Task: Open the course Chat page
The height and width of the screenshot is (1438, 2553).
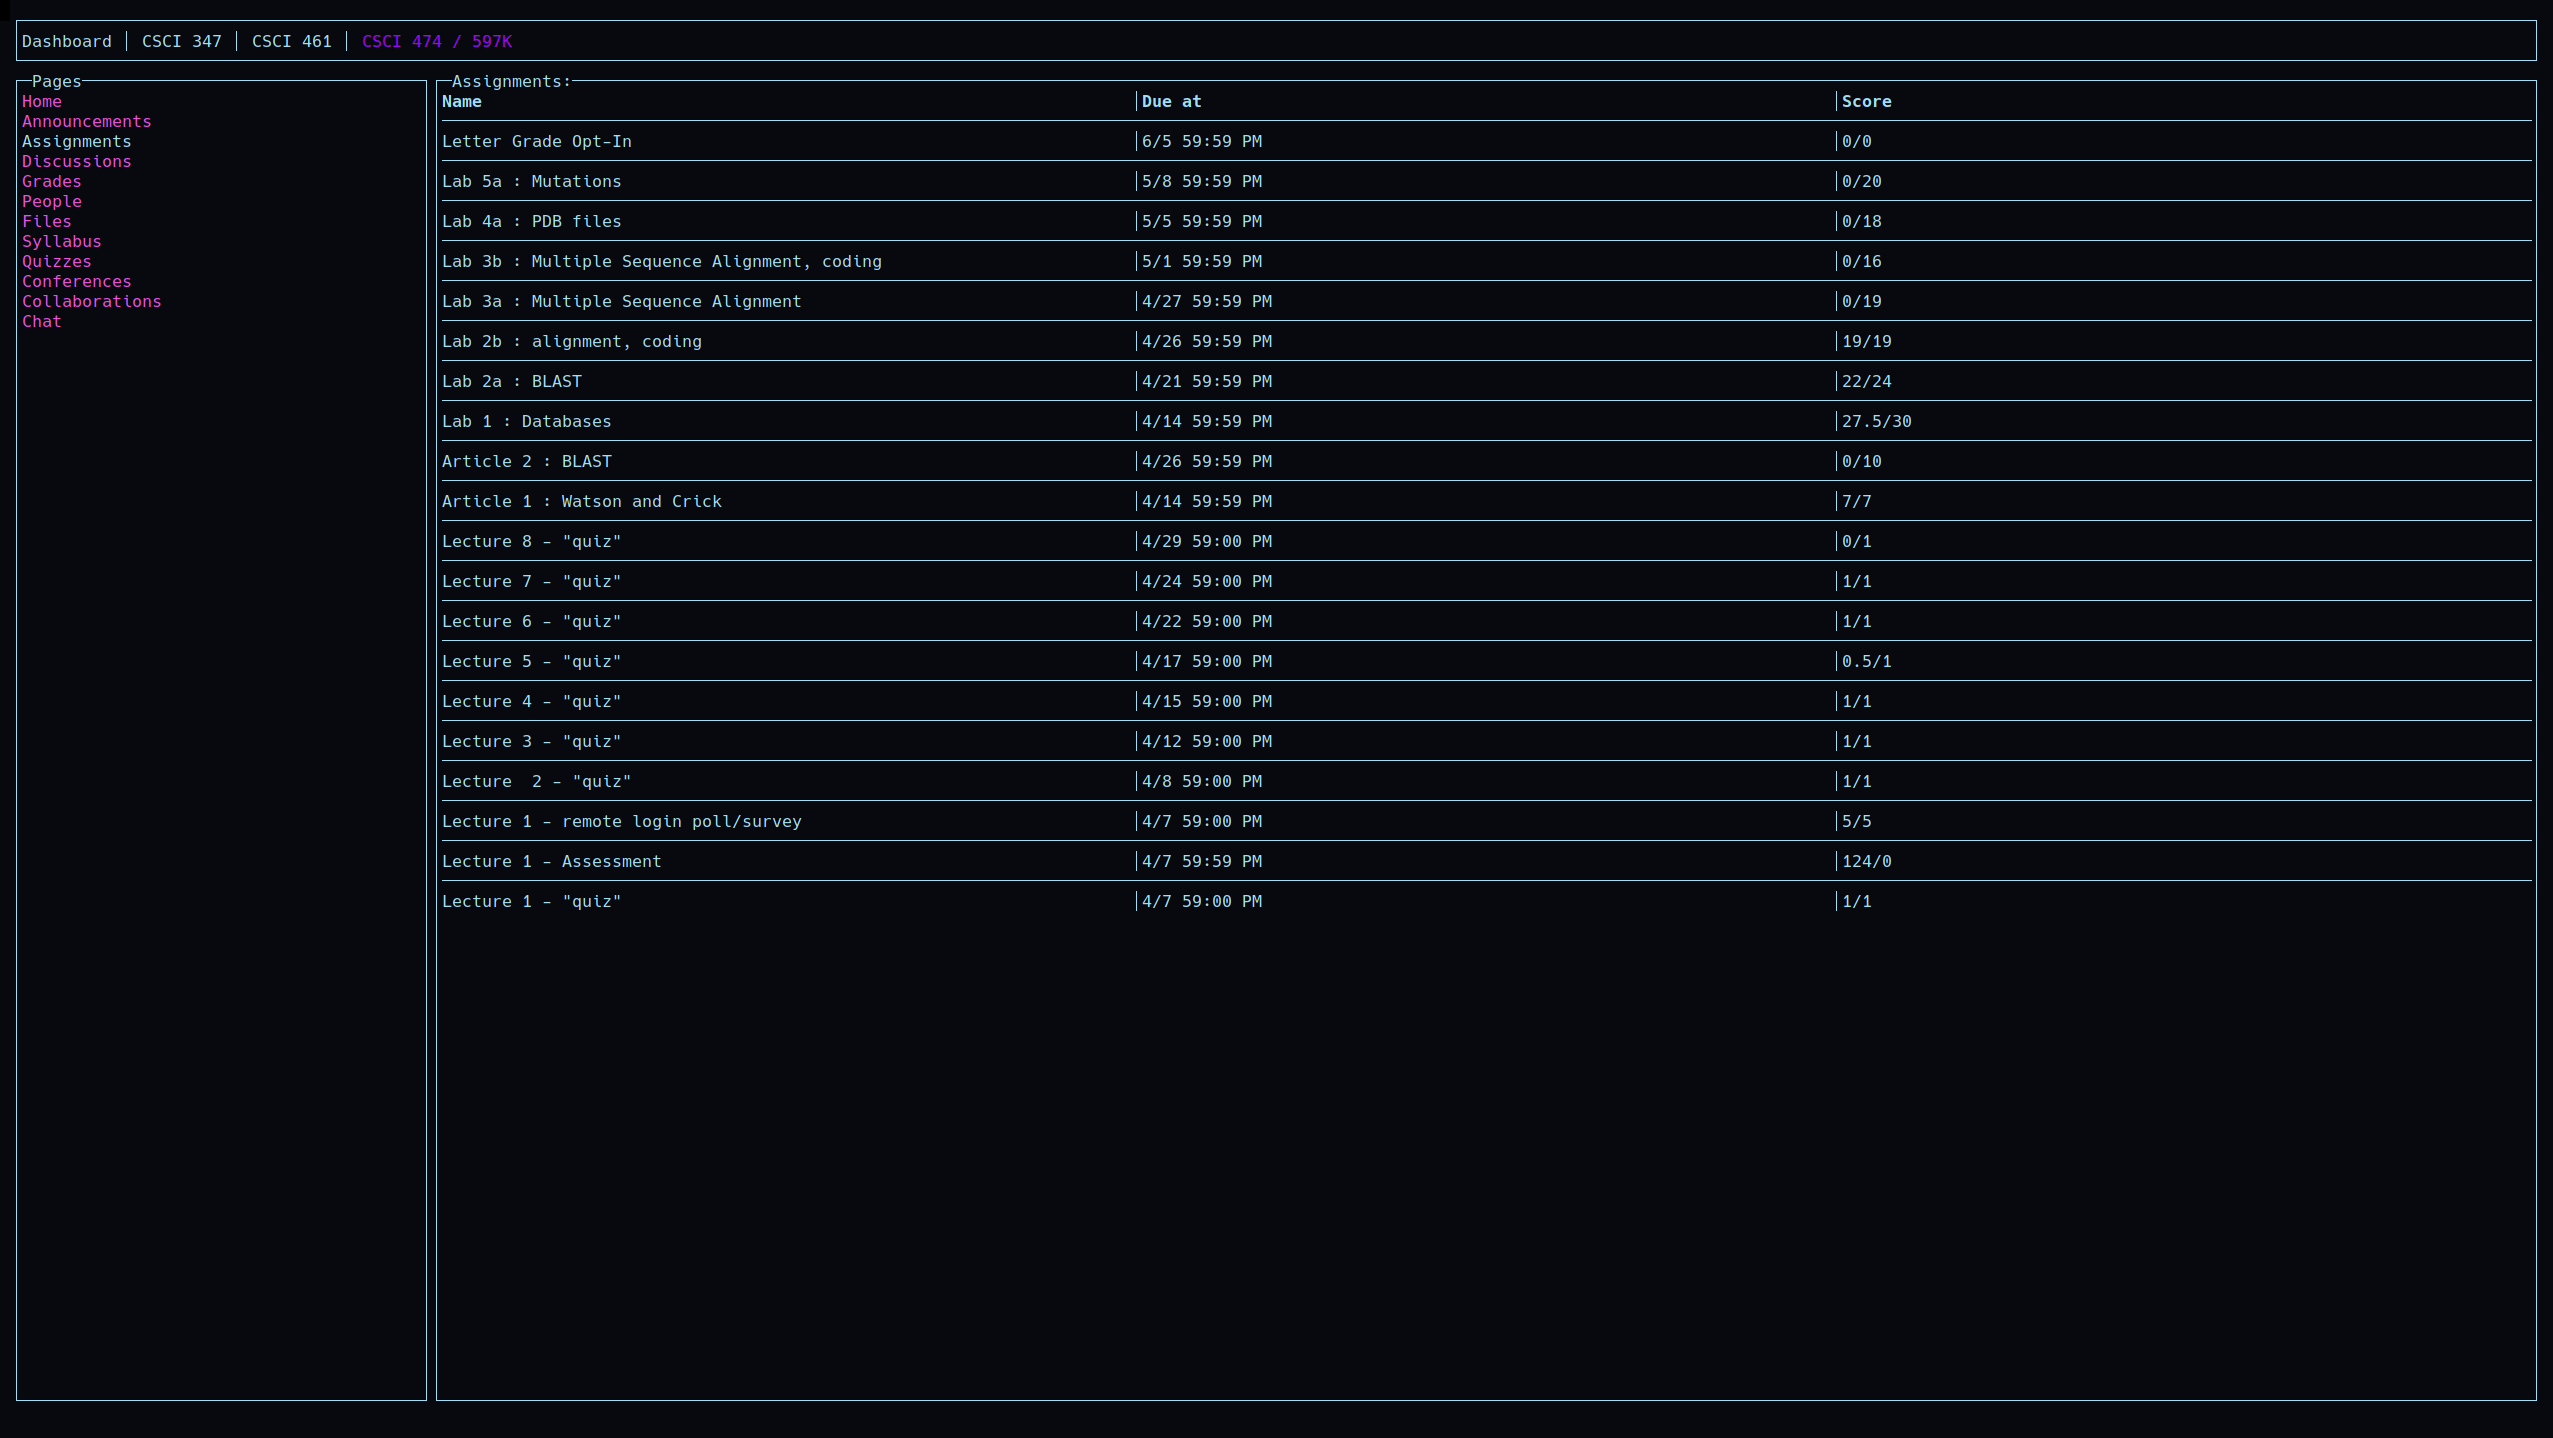Action: [41, 321]
